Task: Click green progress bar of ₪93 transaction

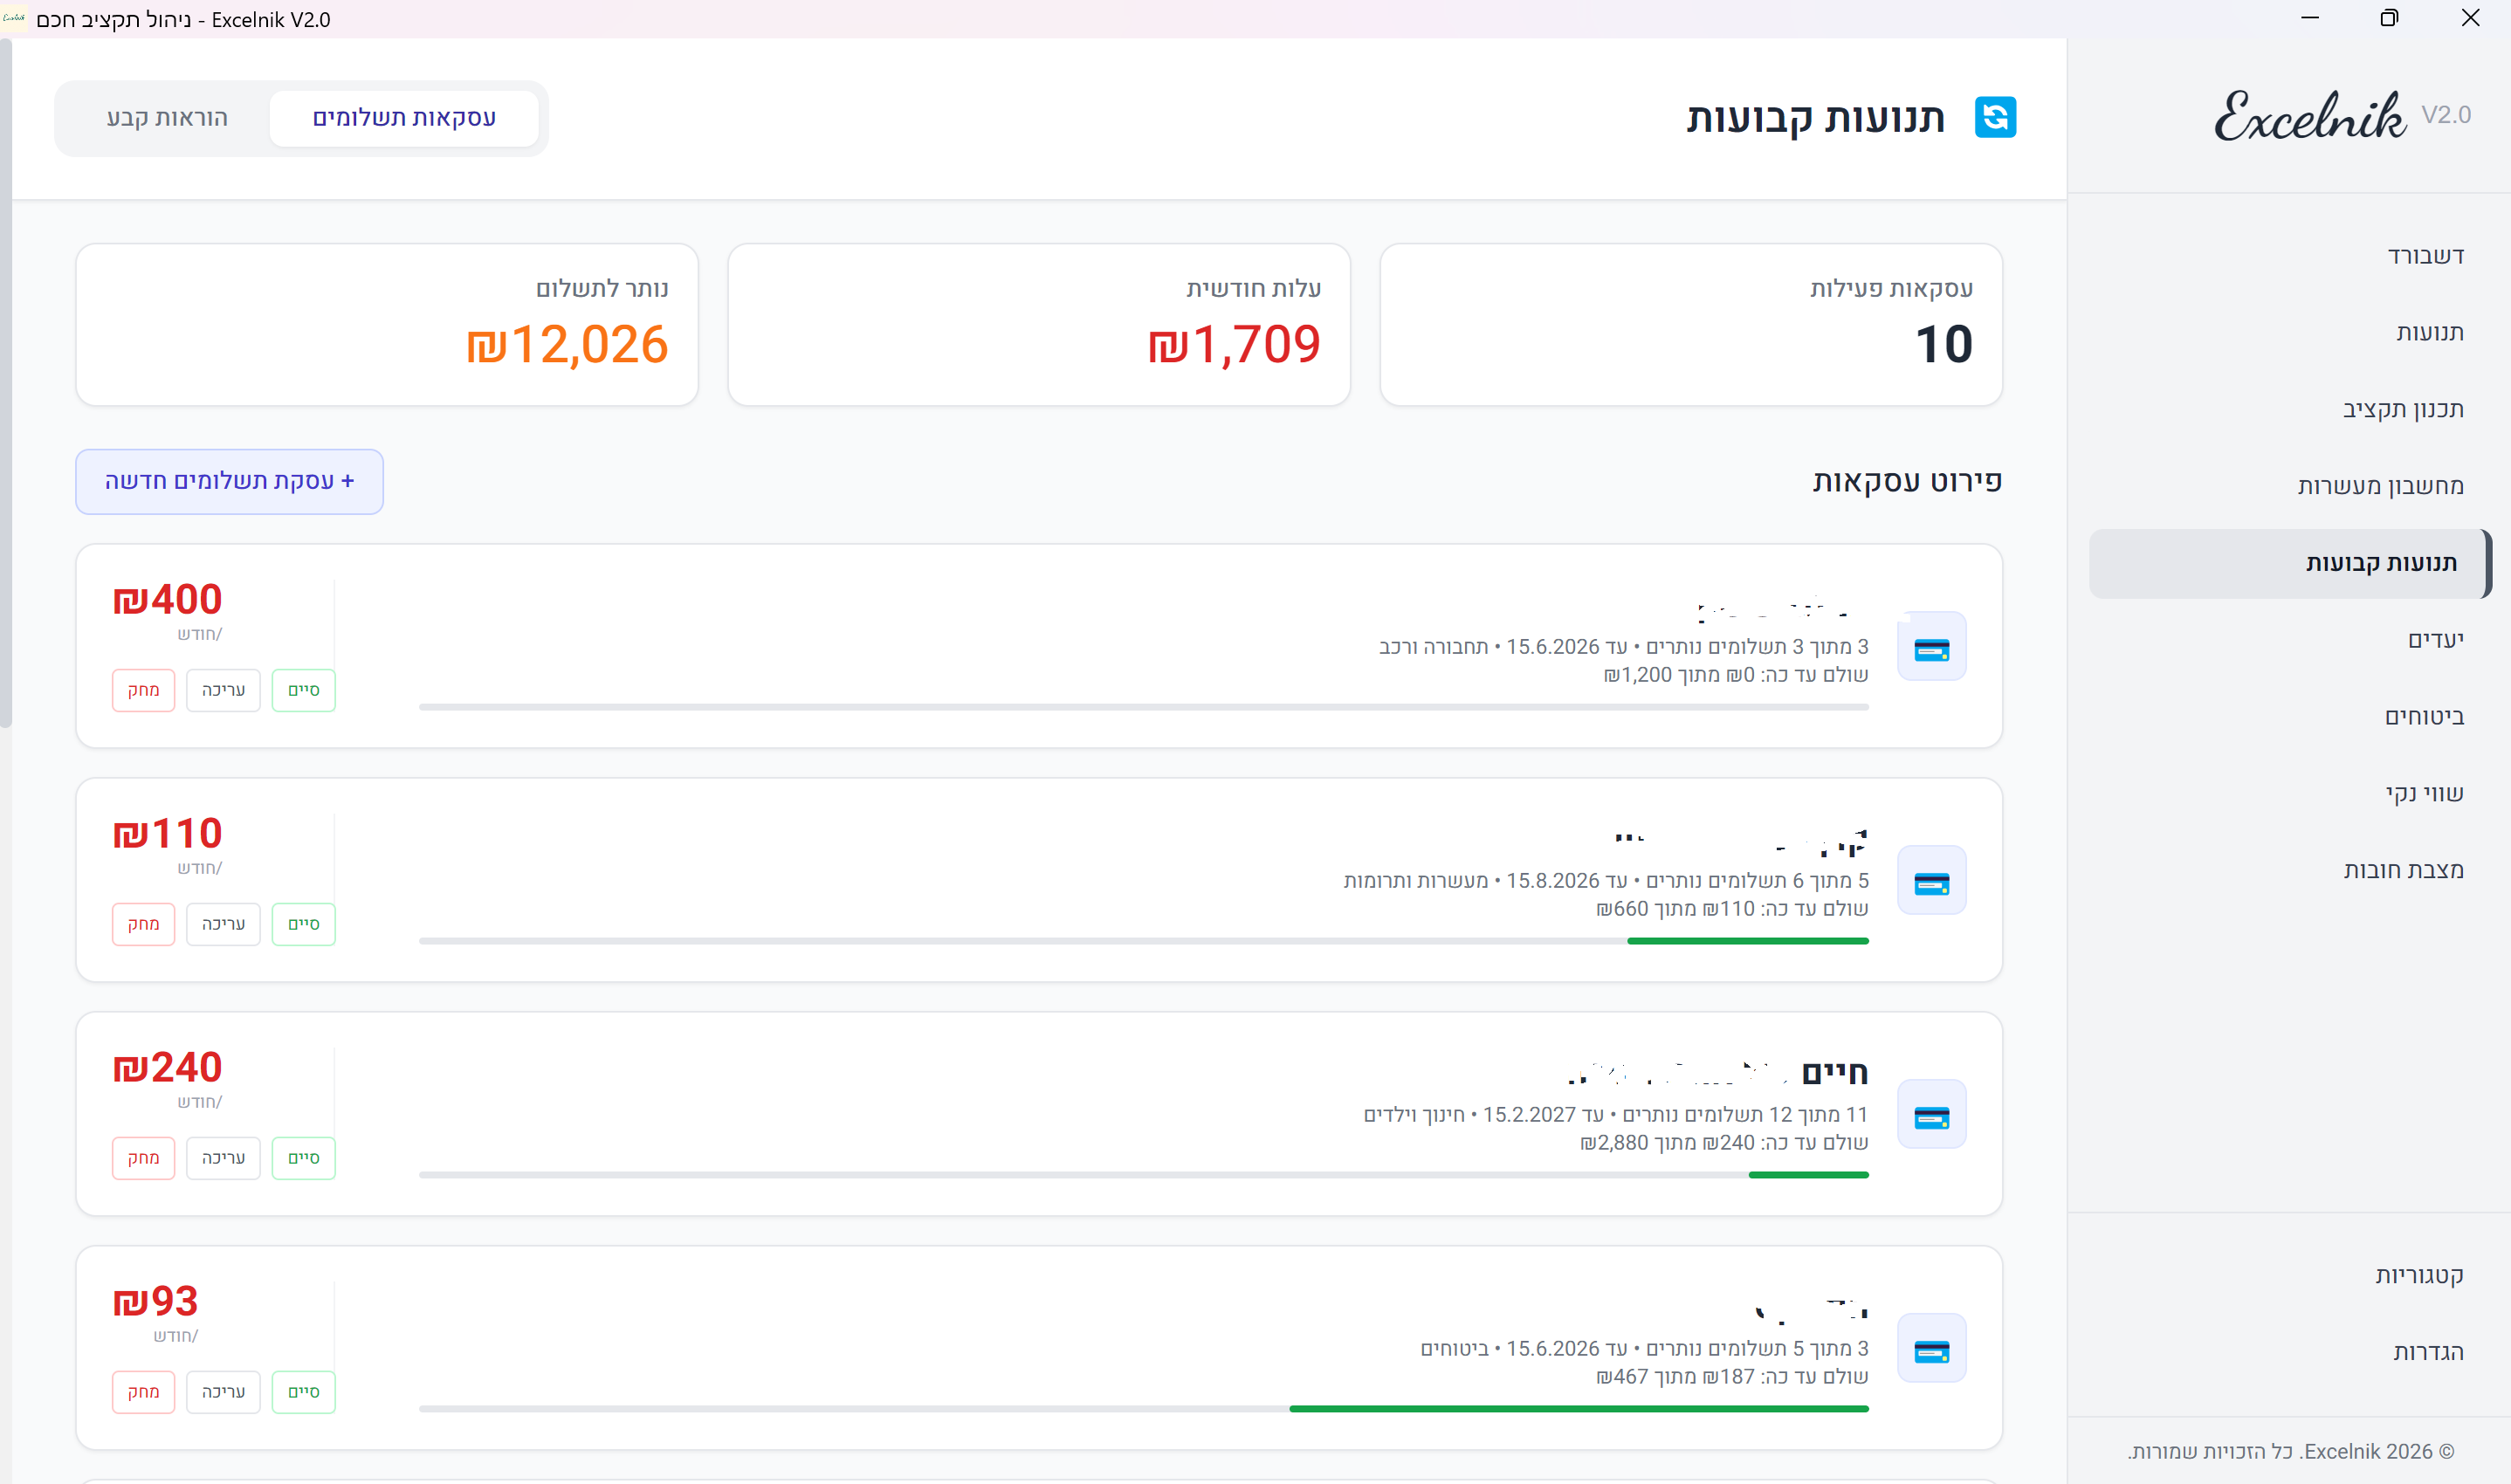Action: [1578, 1408]
